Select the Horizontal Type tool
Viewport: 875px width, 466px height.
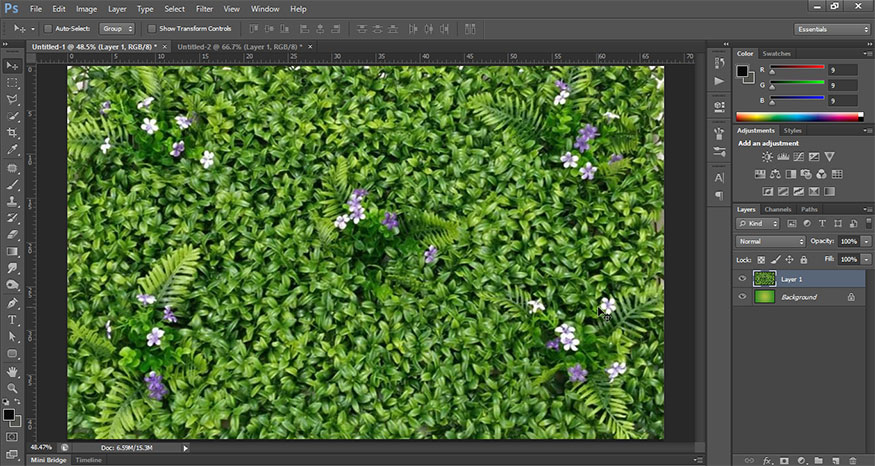click(13, 320)
